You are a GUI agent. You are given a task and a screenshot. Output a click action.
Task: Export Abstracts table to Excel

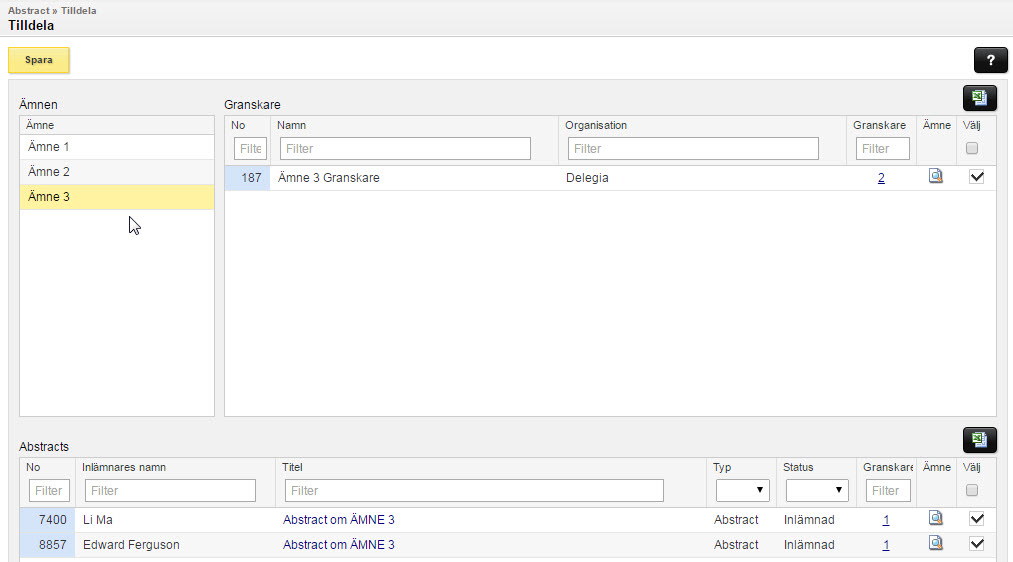click(979, 440)
